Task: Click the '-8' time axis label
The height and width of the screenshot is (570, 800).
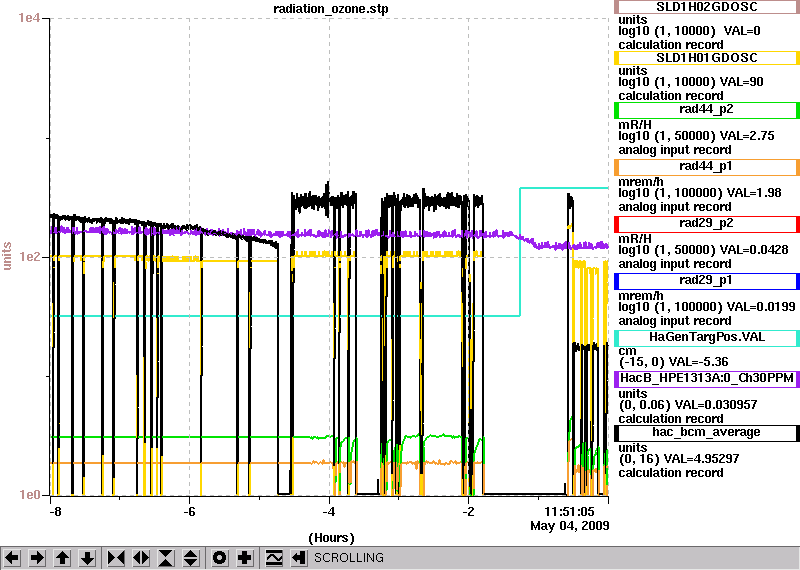Action: (x=55, y=511)
